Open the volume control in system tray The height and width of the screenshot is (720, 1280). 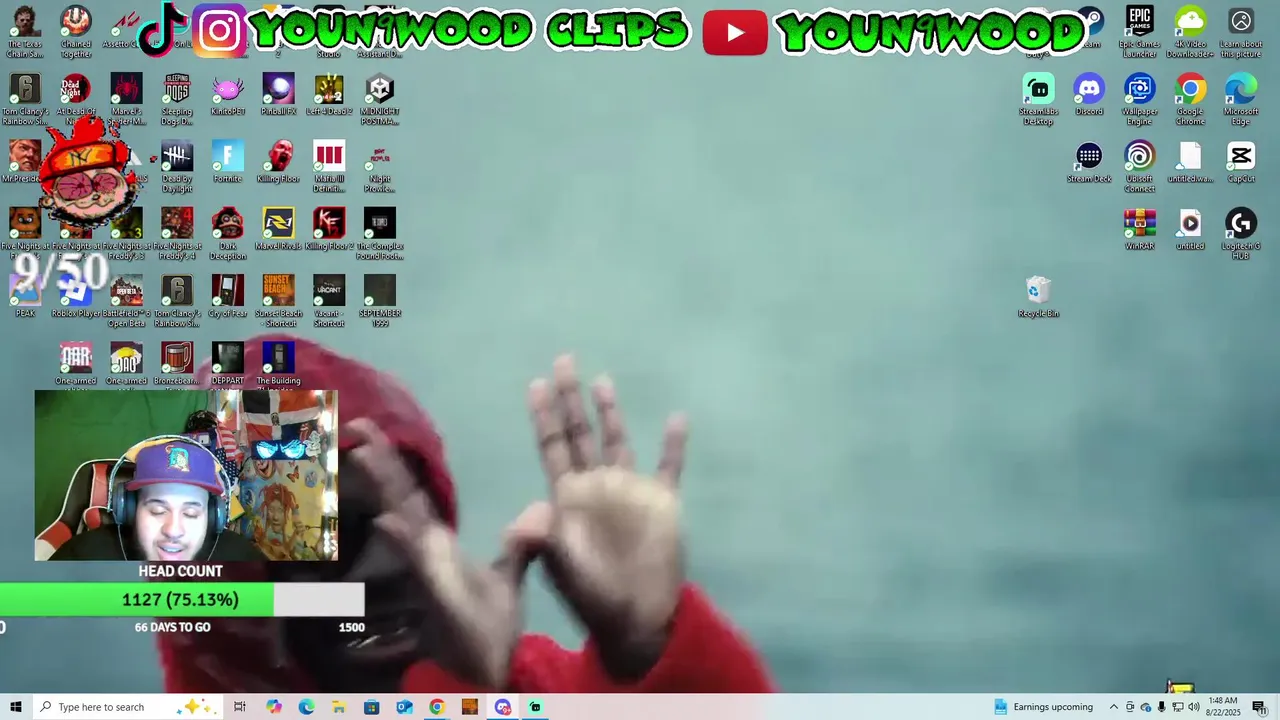coord(1193,707)
